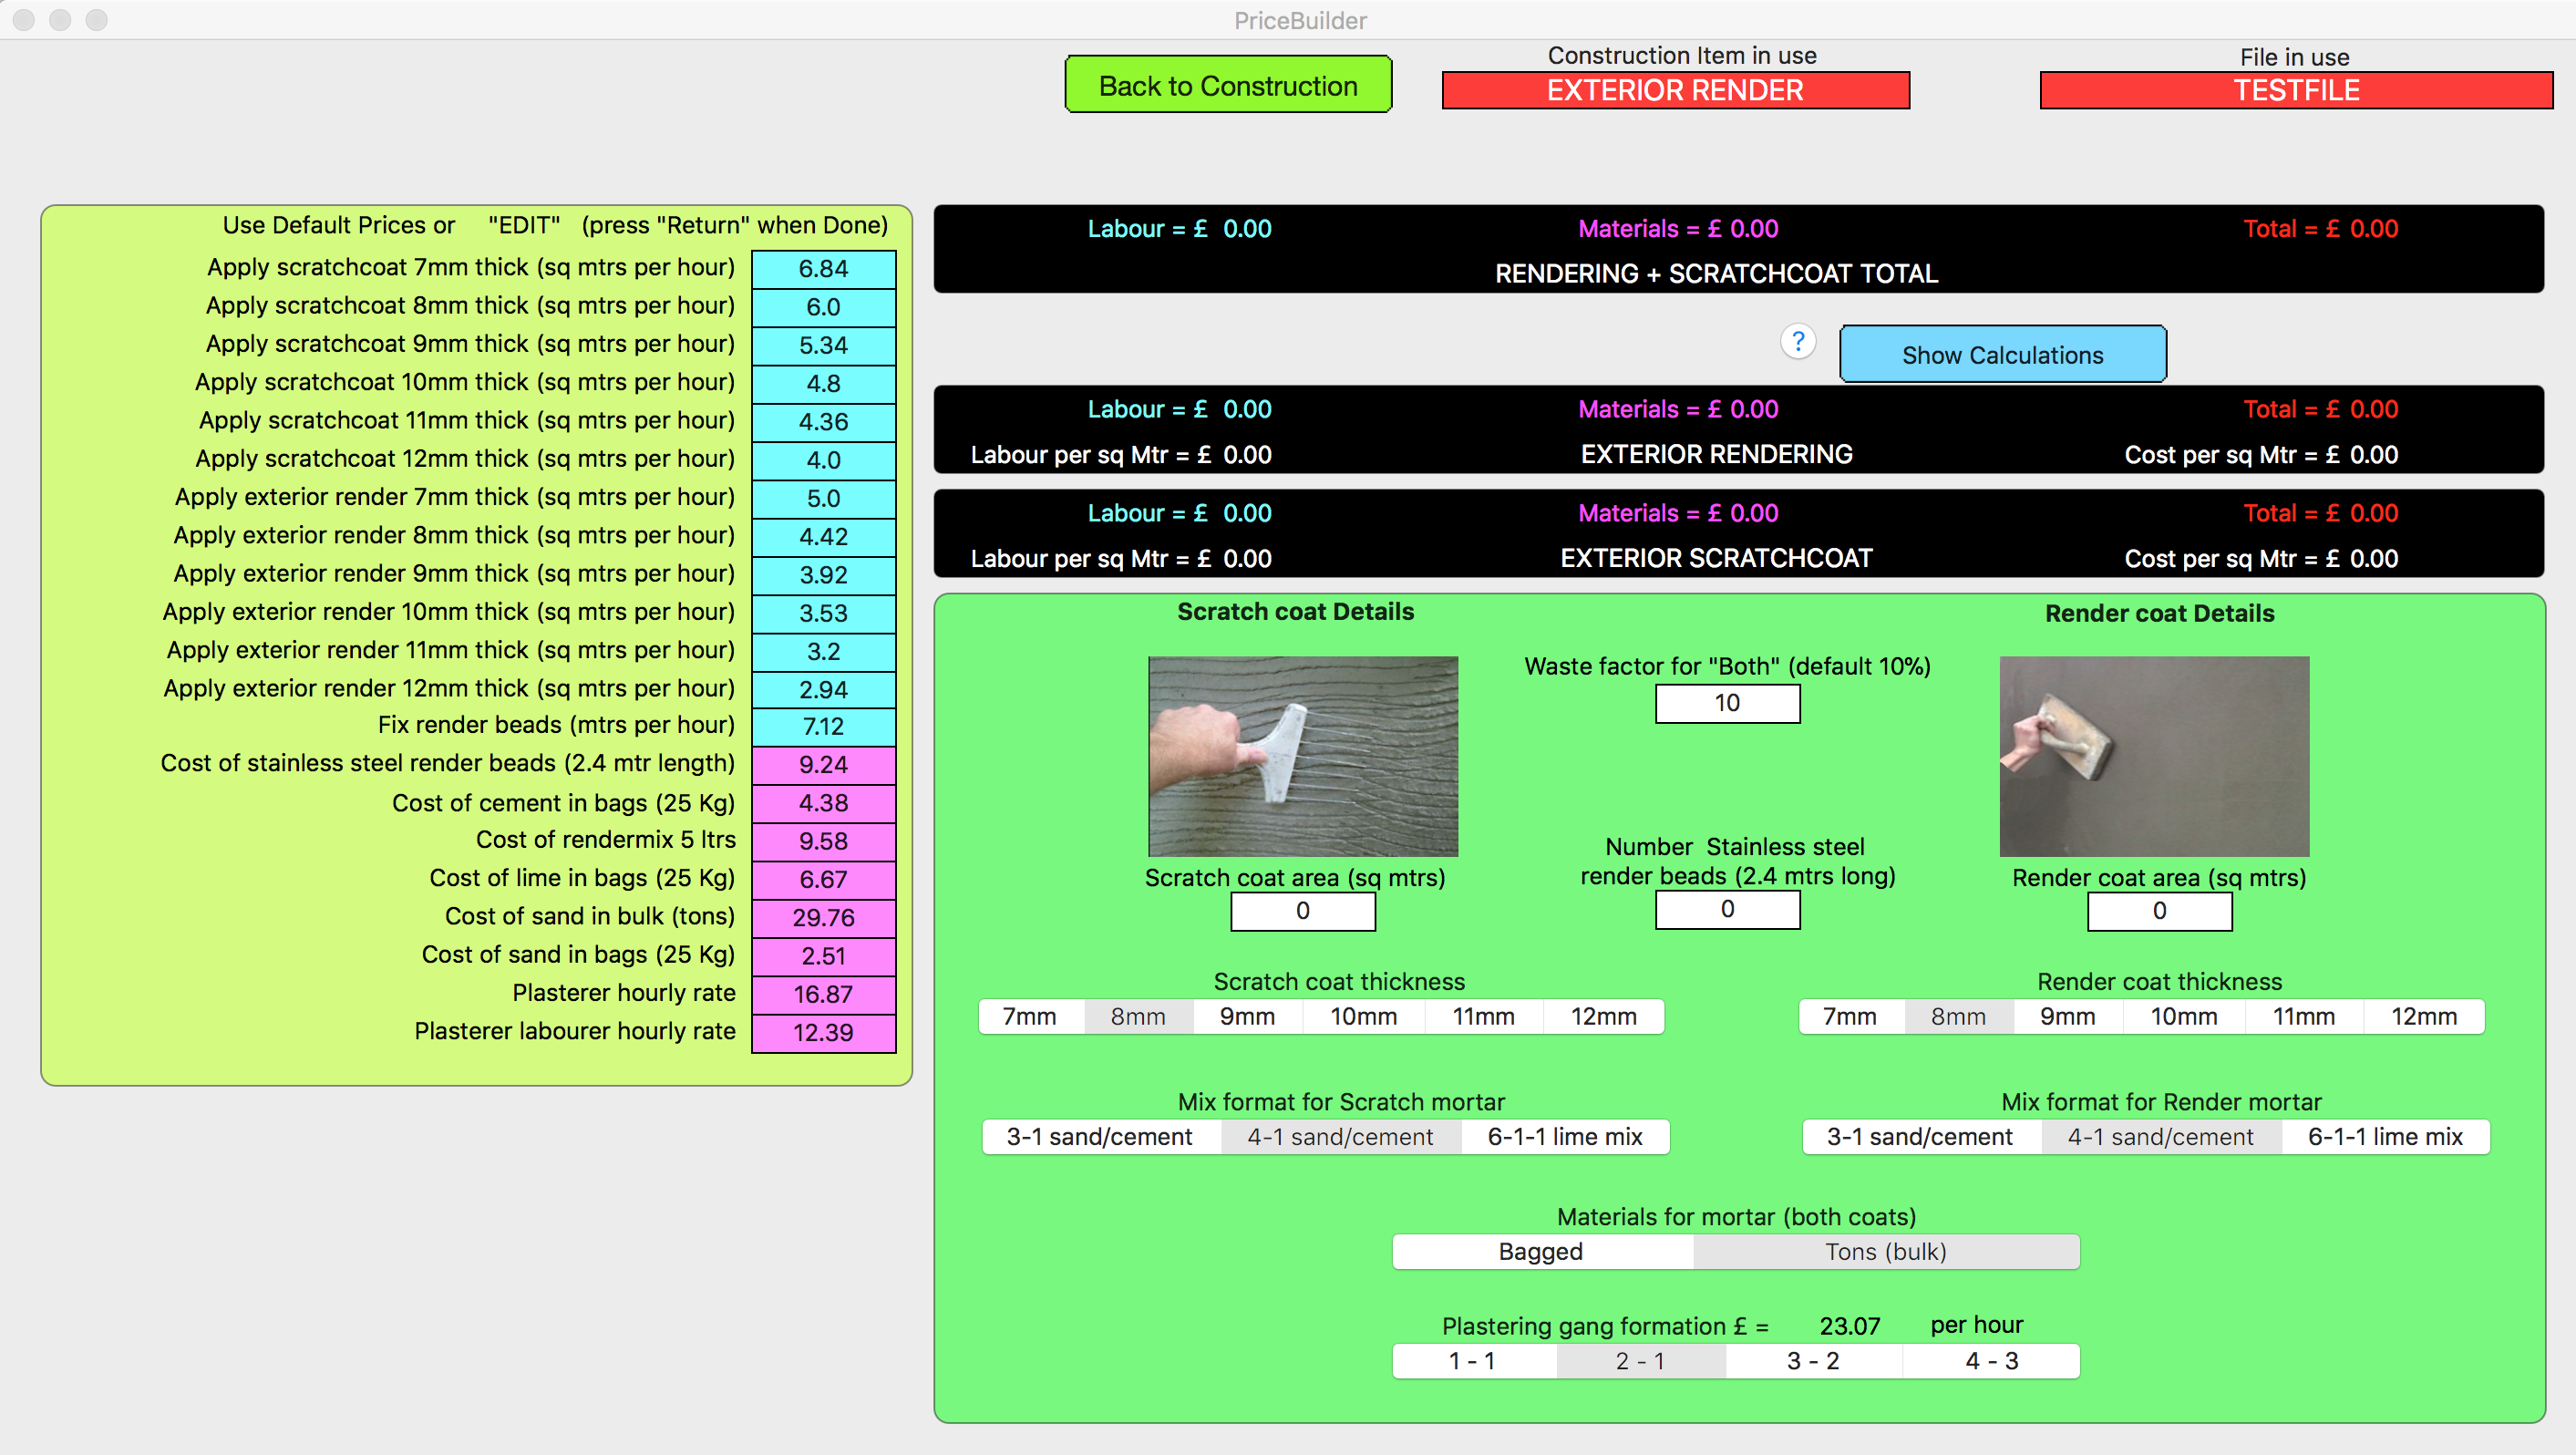Edit scratchcoat 8mm rate value 6.0
The height and width of the screenshot is (1455, 2576).
[823, 306]
